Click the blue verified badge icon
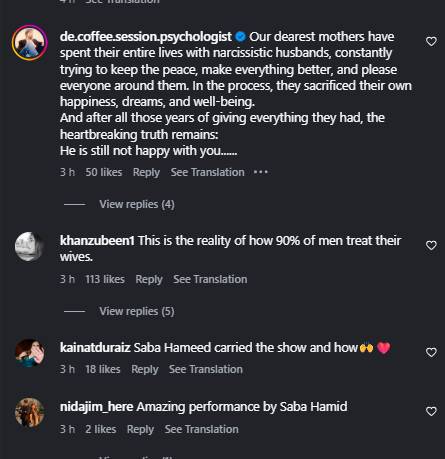The height and width of the screenshot is (459, 445). [240, 37]
